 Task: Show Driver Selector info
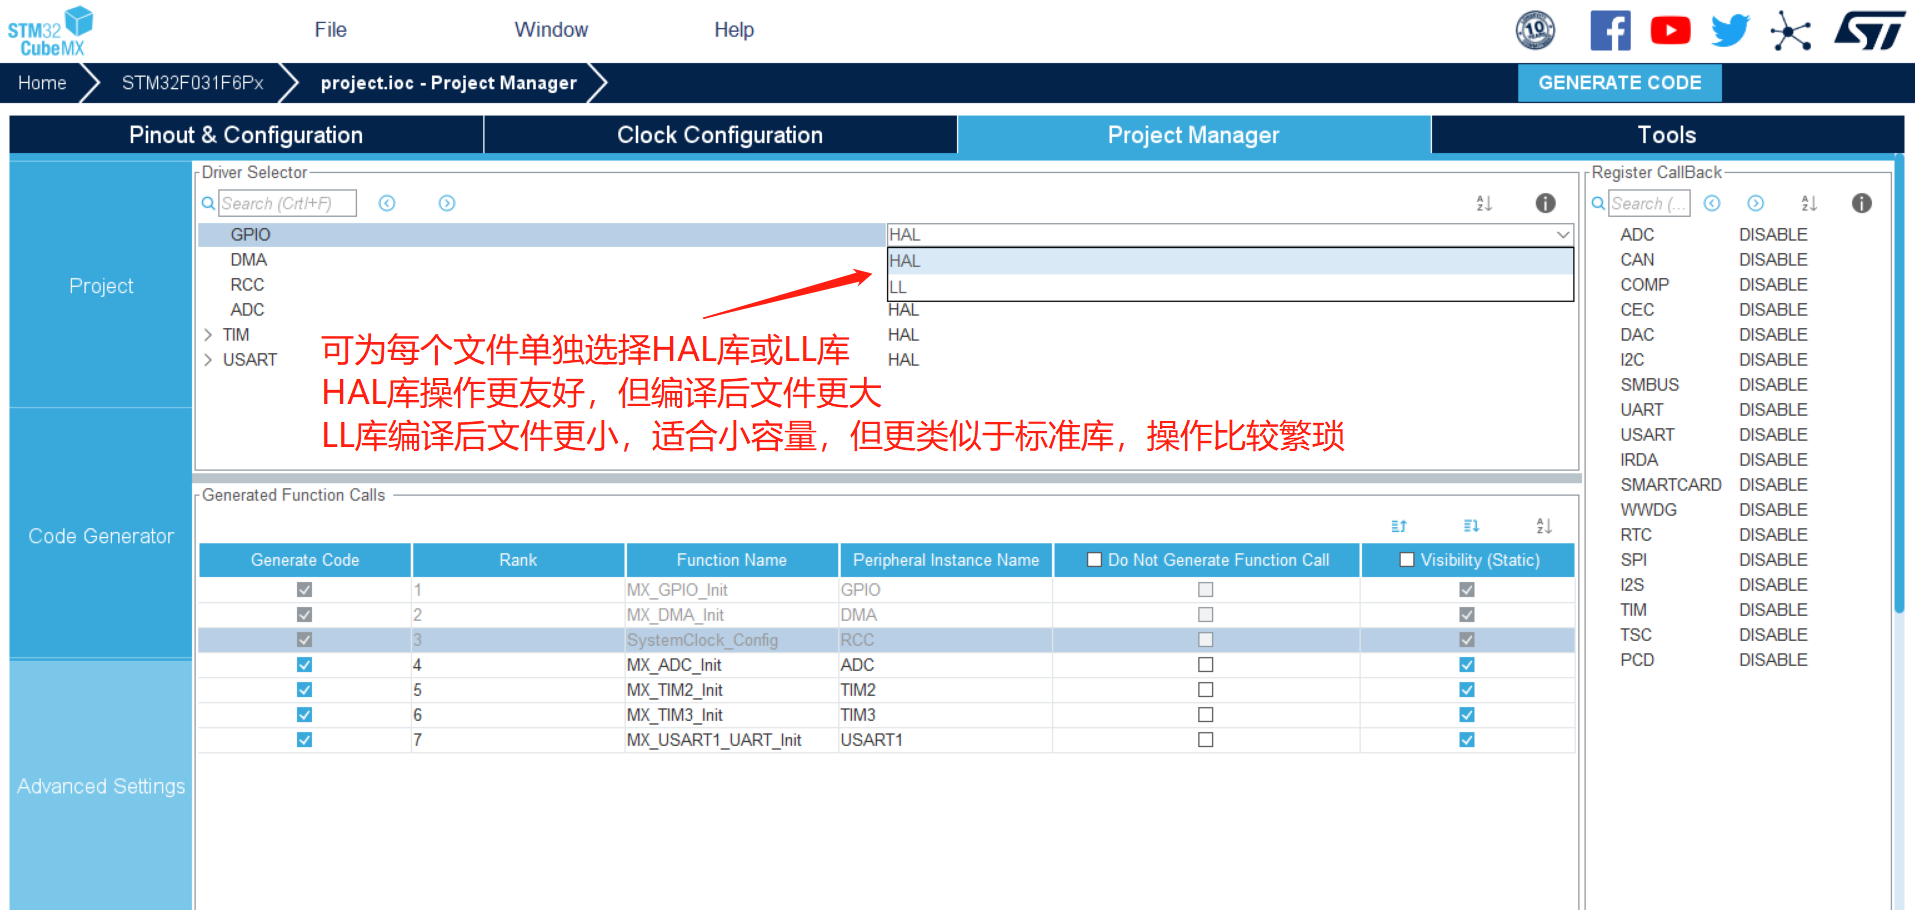point(1545,203)
